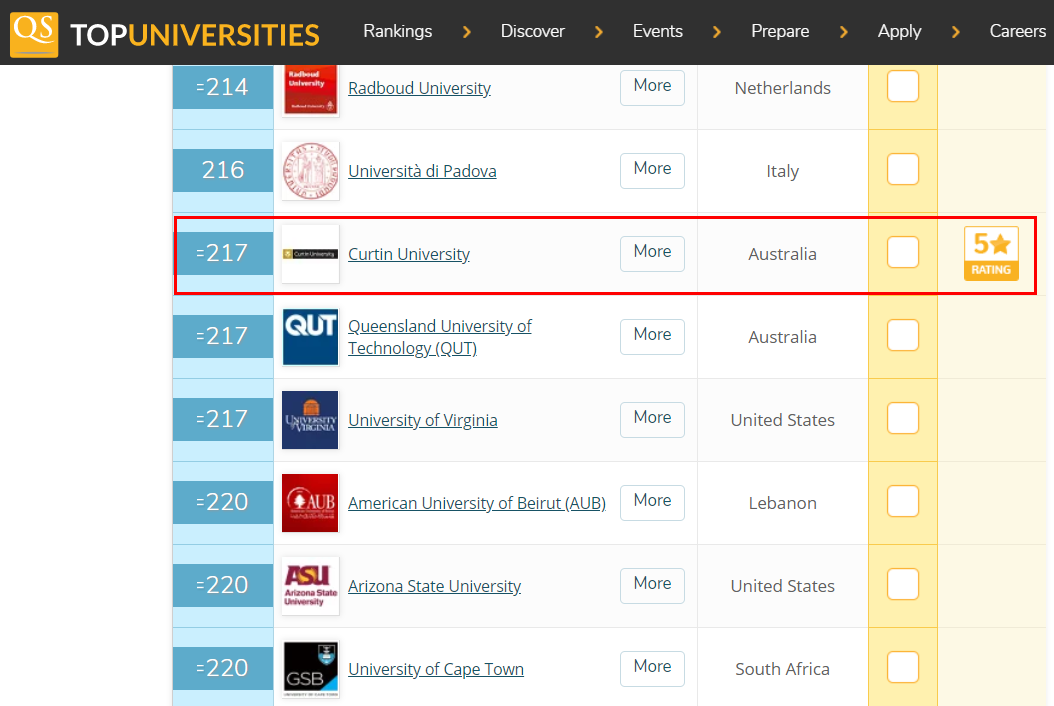1054x706 pixels.
Task: Open the Arizona State University link
Action: tap(434, 586)
